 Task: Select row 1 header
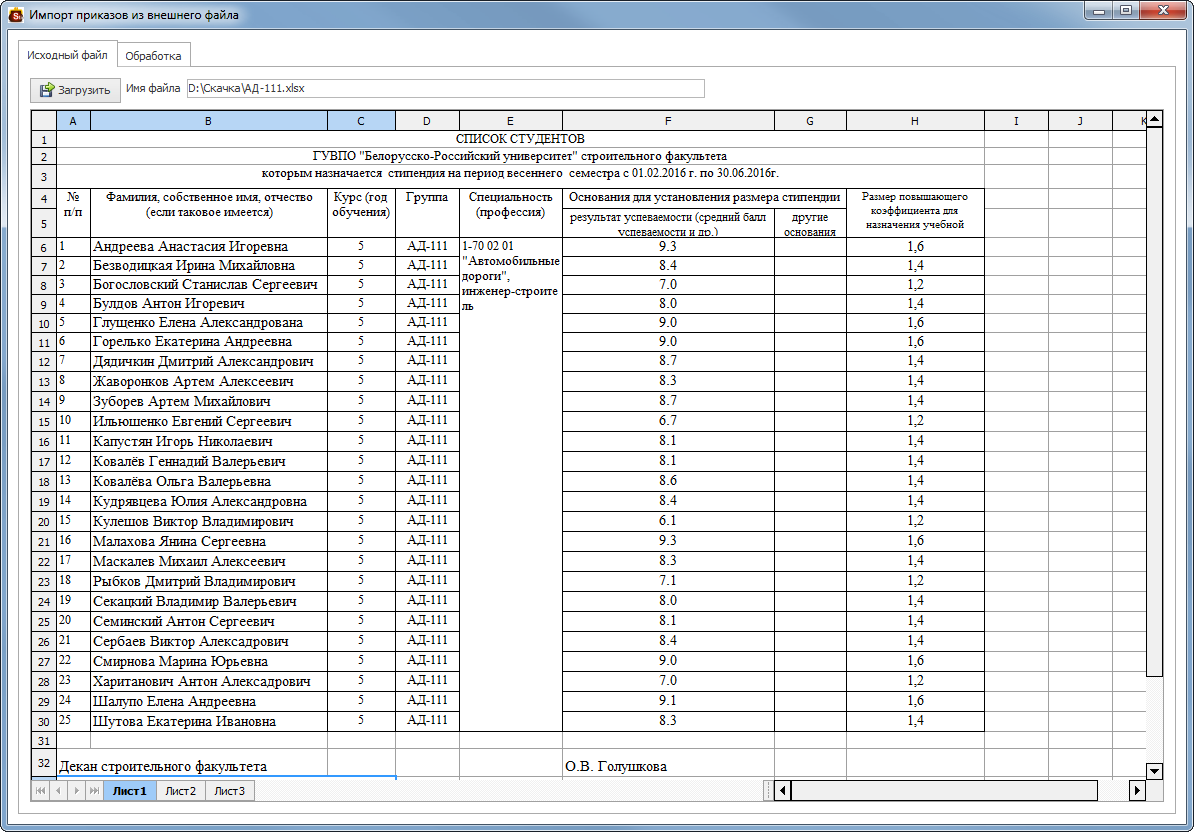pyautogui.click(x=44, y=139)
